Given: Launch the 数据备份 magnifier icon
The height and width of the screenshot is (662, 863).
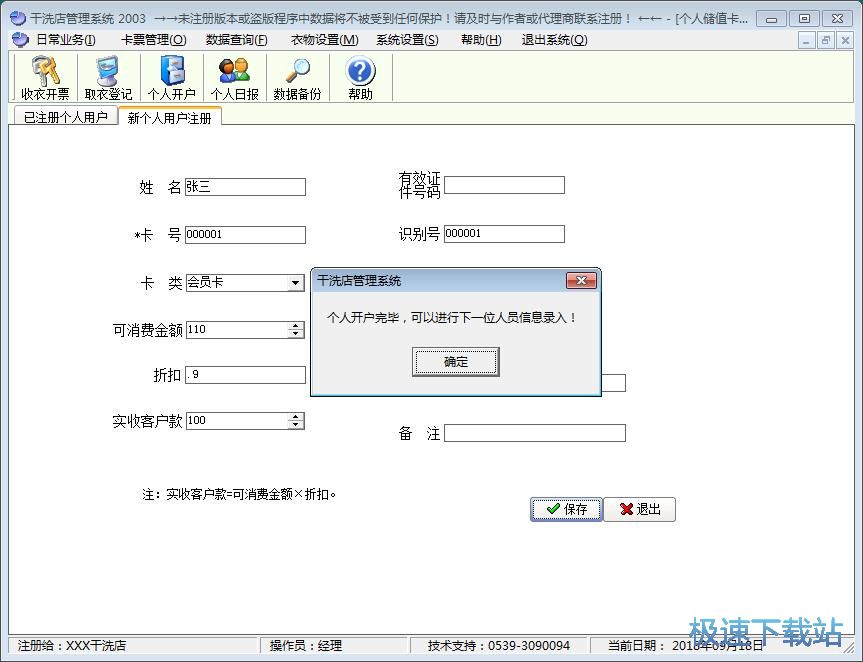Looking at the screenshot, I should 297,78.
